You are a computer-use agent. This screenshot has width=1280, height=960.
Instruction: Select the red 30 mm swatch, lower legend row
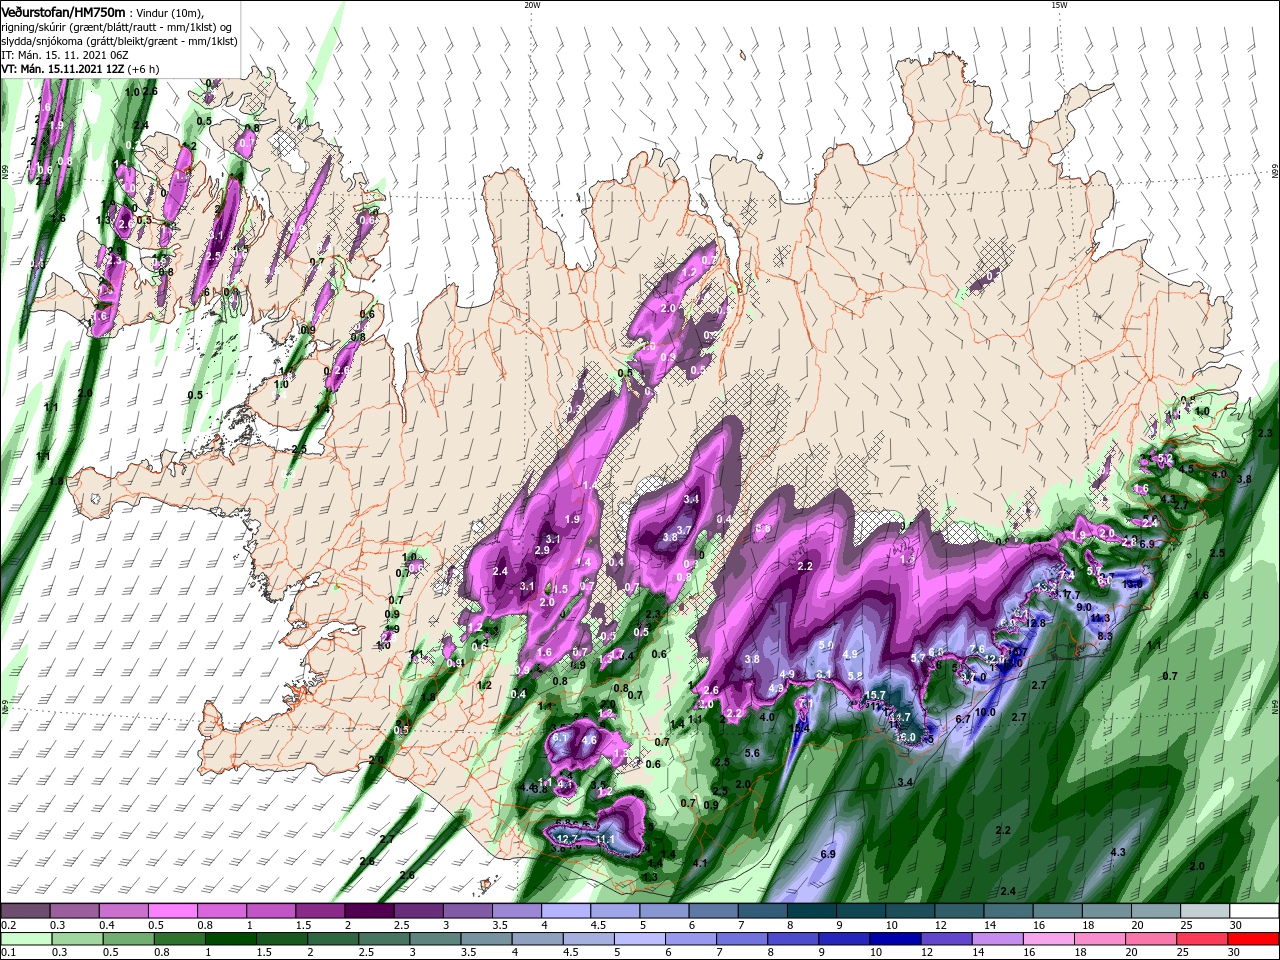(x=1254, y=939)
